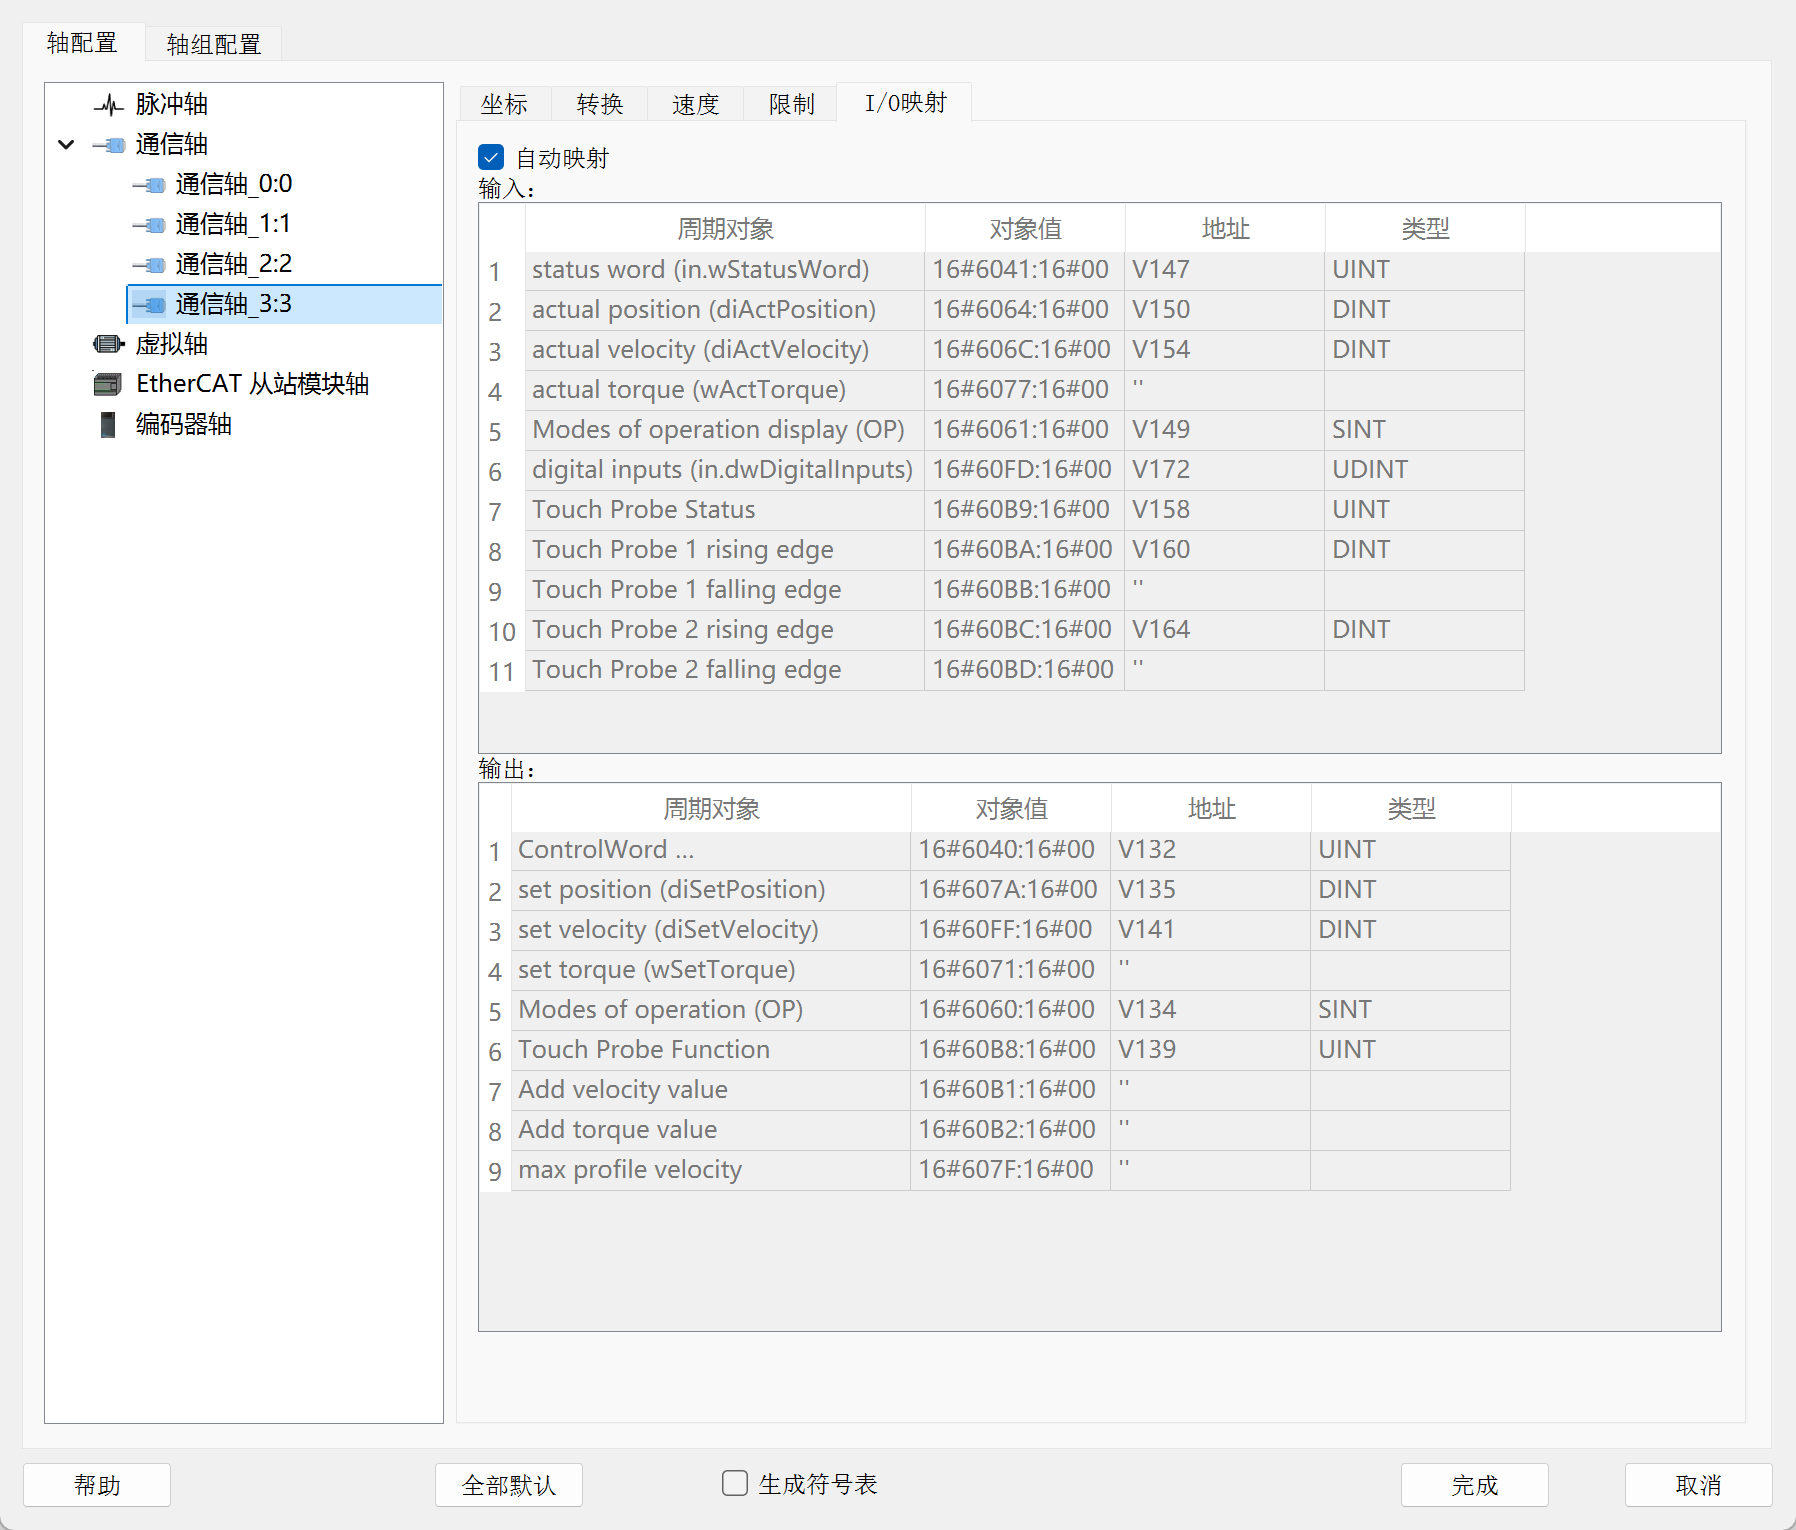Select 编码器轴 in the axis tree

click(x=184, y=424)
